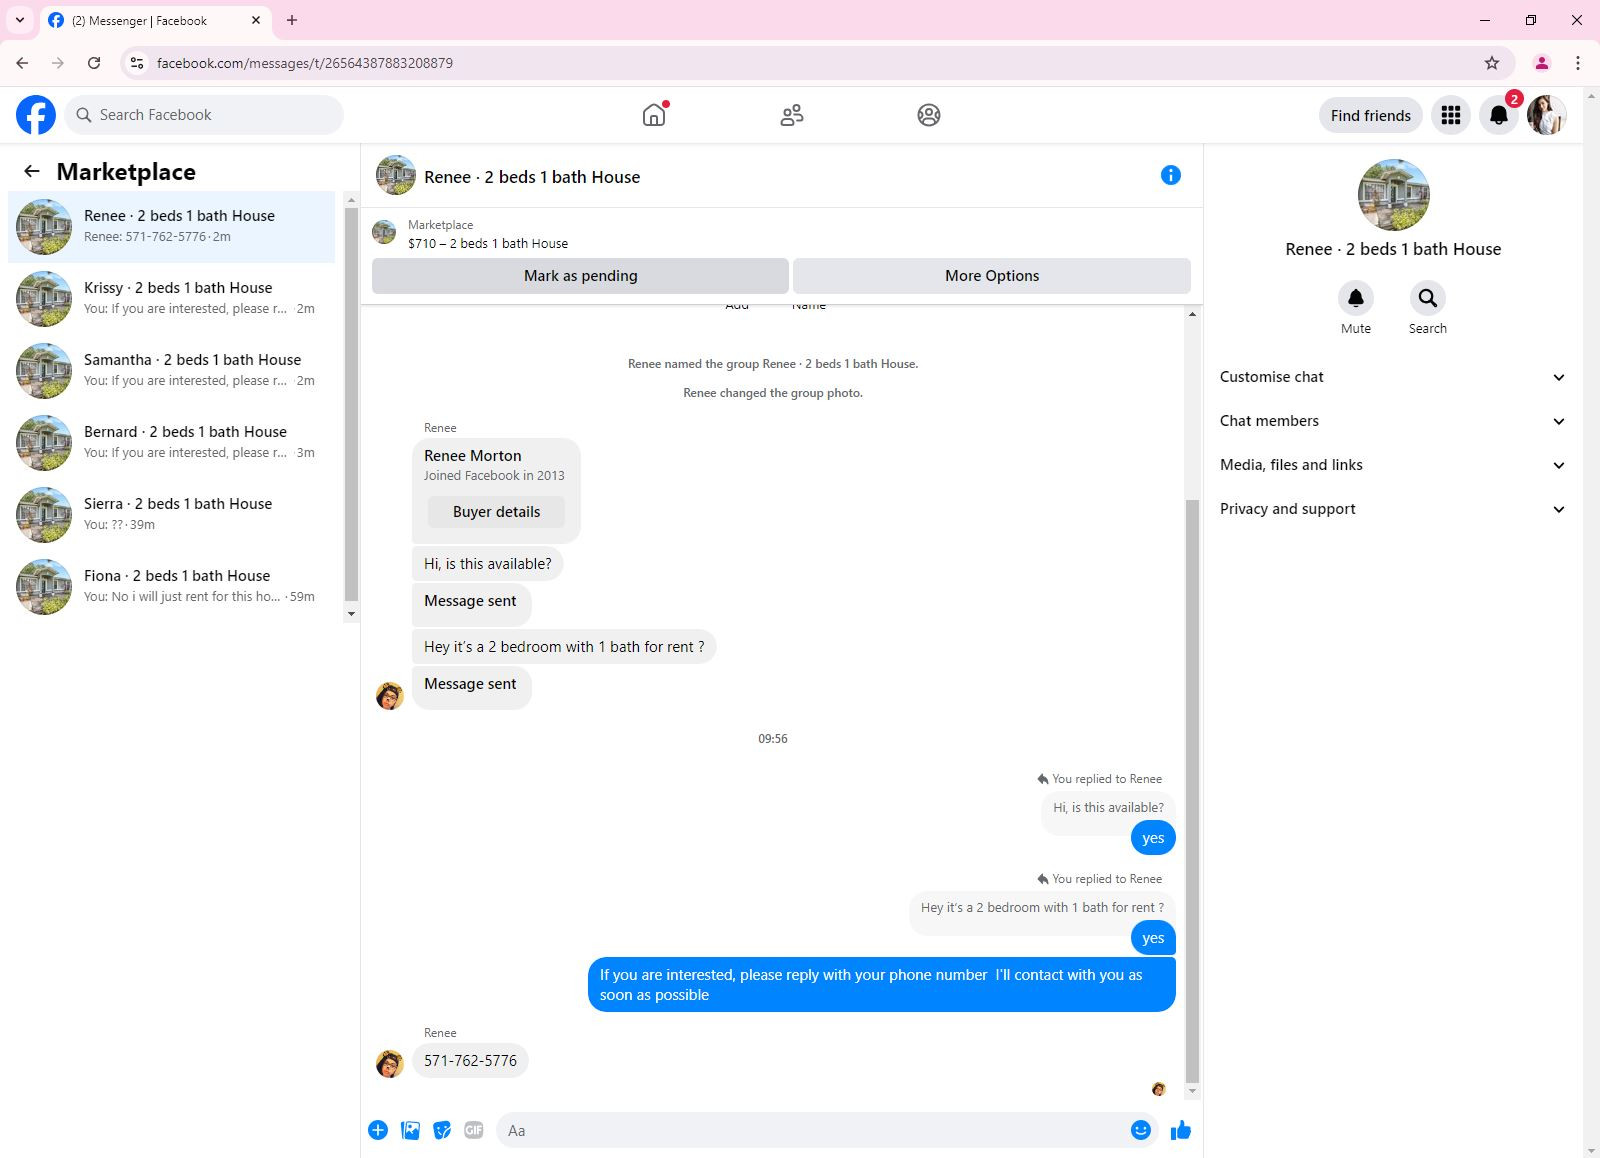
Task: Open the Fiona 2 beds conversation
Action: click(x=172, y=587)
